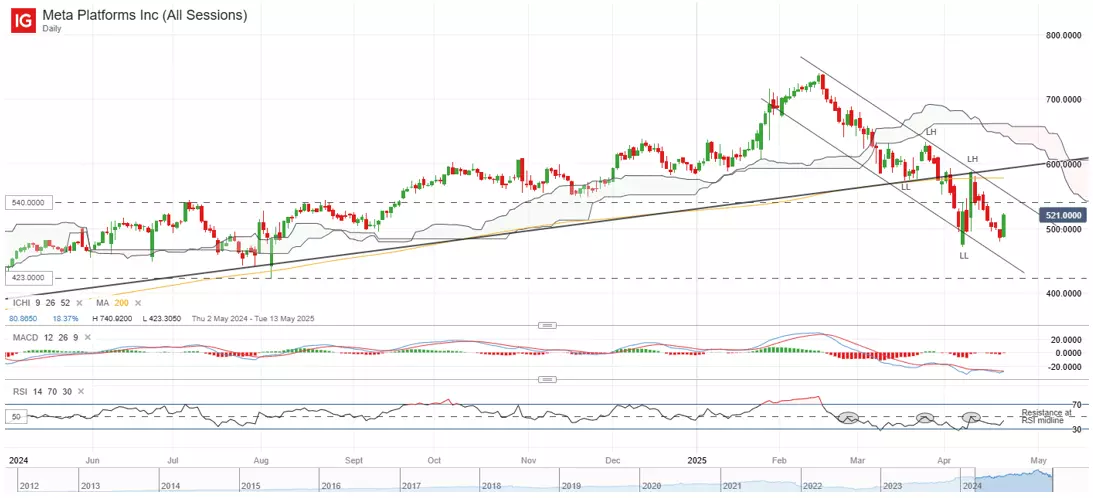
Task: Click the bold 2025 label on time axis
Action: pos(697,460)
